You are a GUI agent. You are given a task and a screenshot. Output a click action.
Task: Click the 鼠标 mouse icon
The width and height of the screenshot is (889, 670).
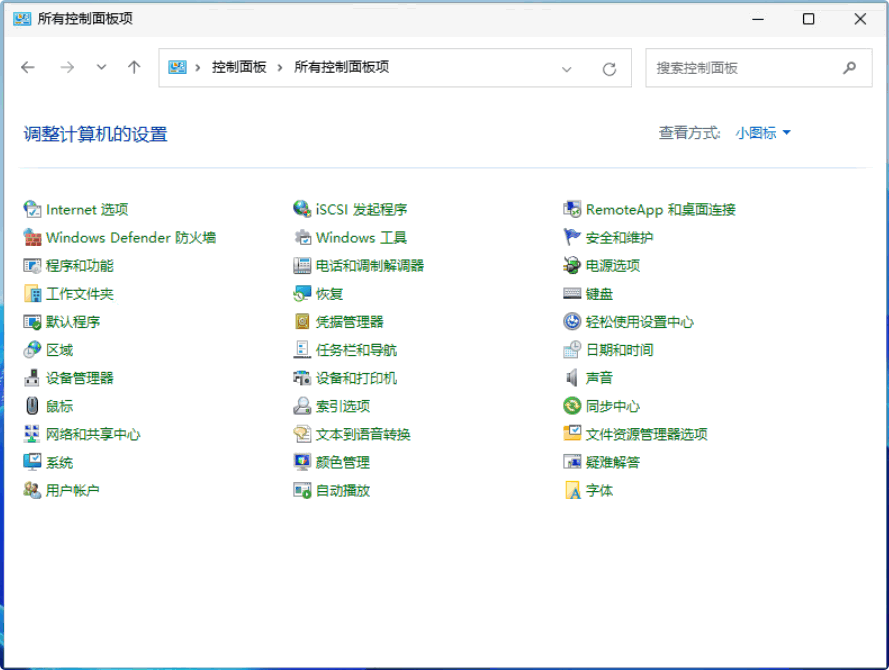(32, 406)
